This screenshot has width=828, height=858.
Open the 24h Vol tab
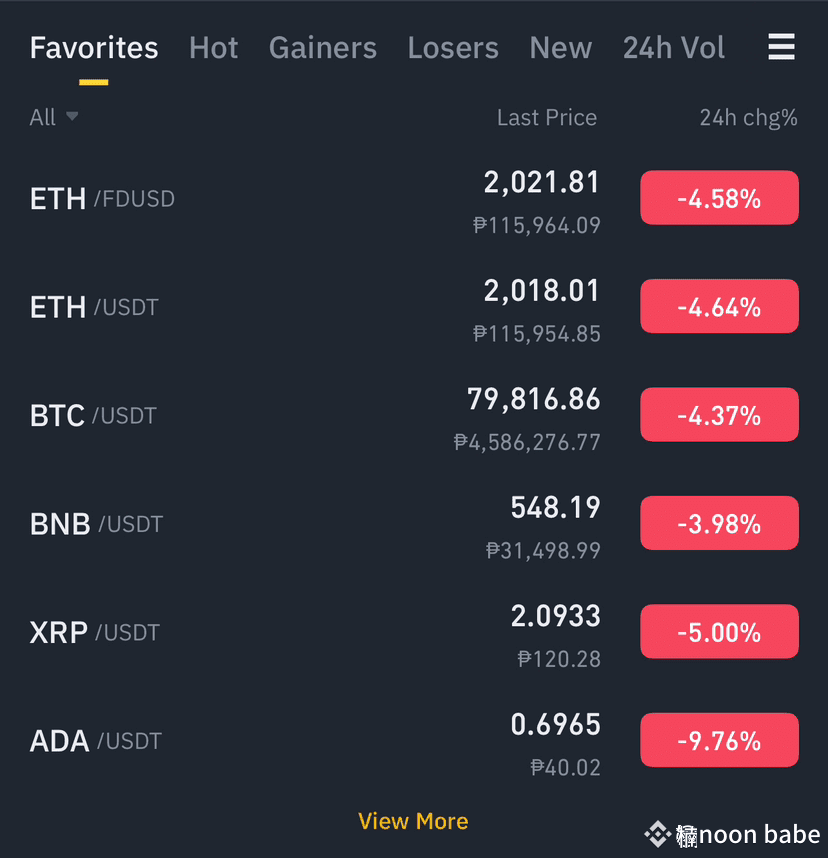click(x=674, y=48)
